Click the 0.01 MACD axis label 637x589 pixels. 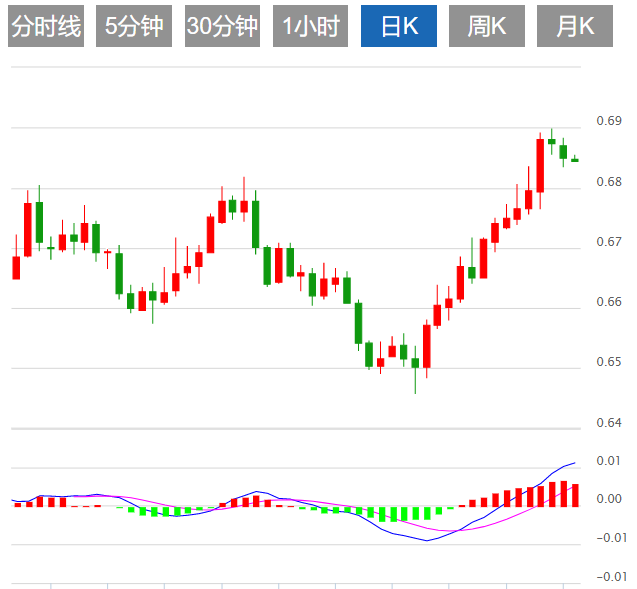point(608,461)
